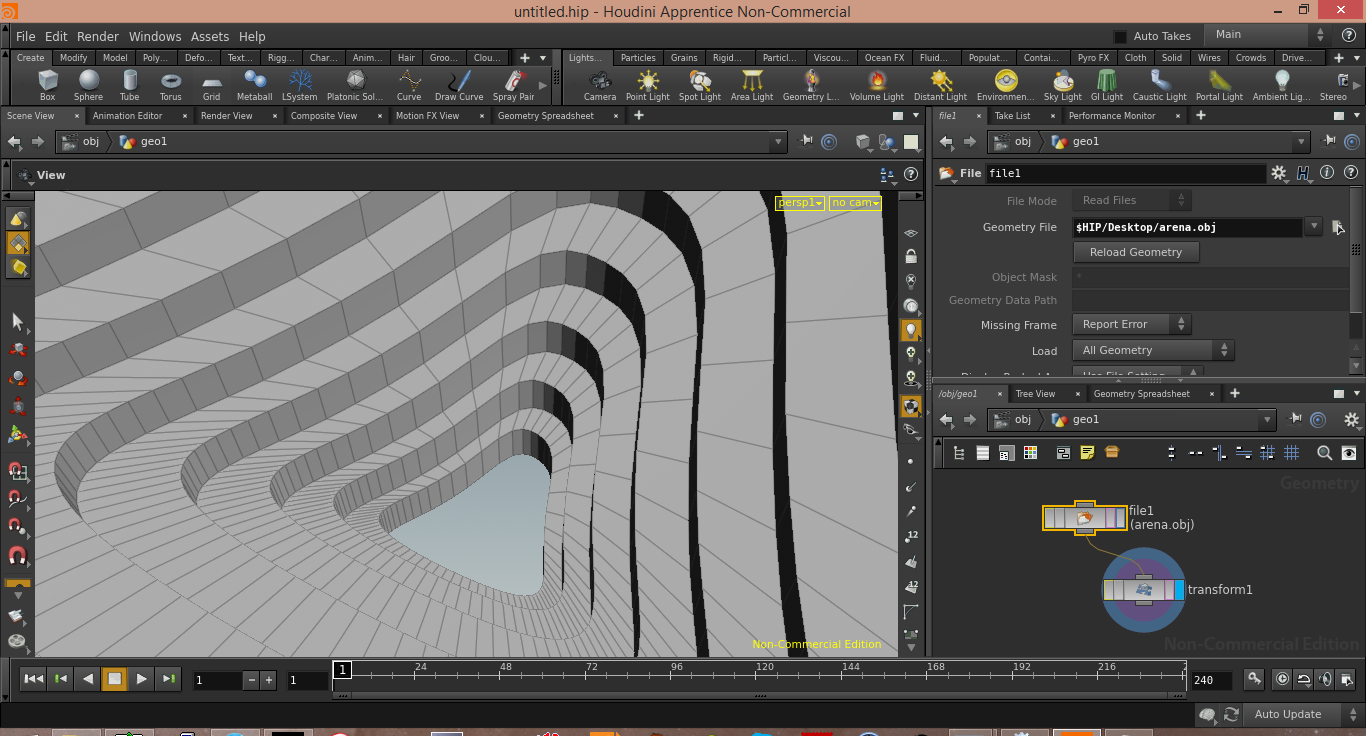The image size is (1366, 736).
Task: Click the Sky Light shelf icon
Action: [x=1062, y=85]
